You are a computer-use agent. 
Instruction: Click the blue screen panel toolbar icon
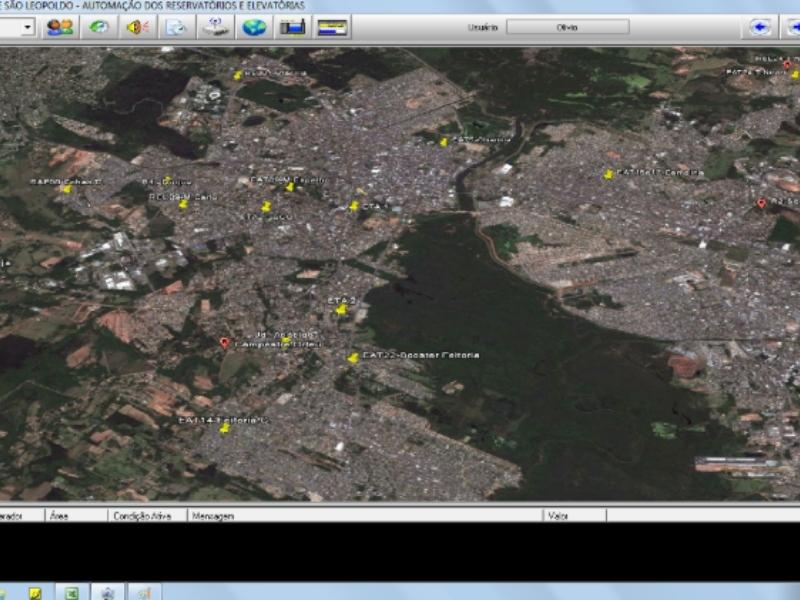(293, 27)
